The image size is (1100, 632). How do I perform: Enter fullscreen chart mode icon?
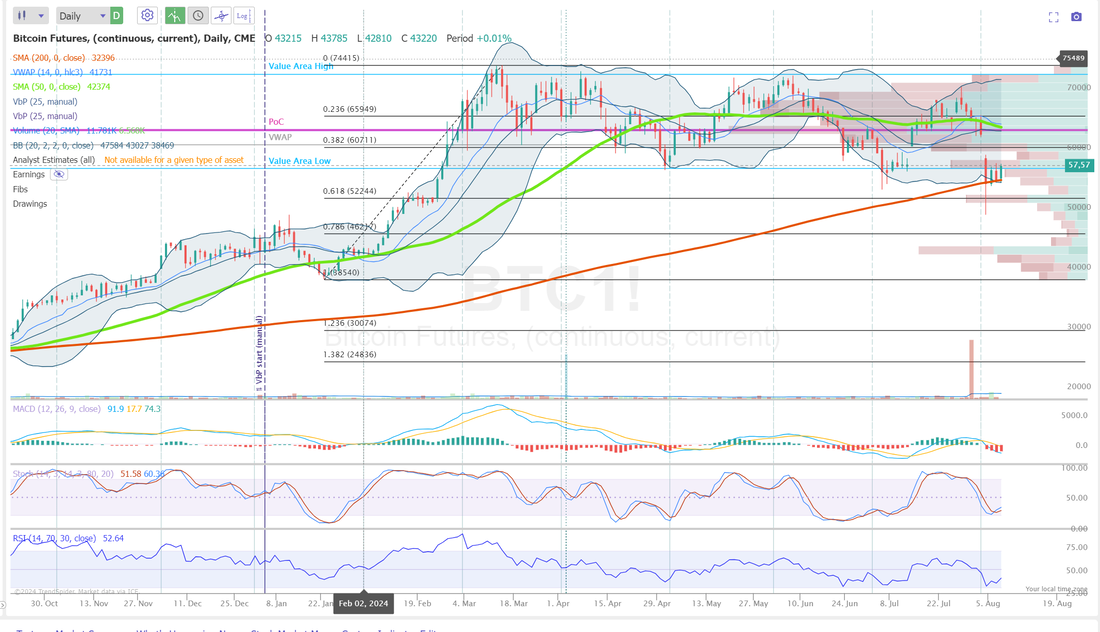click(1053, 17)
